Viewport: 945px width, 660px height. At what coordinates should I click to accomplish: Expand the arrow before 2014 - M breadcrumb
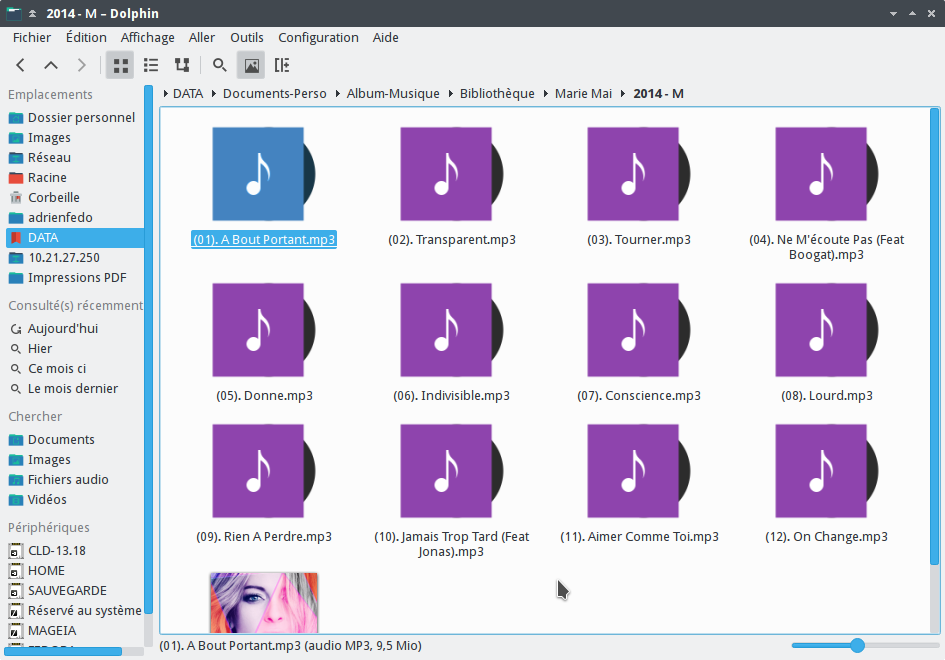624,93
